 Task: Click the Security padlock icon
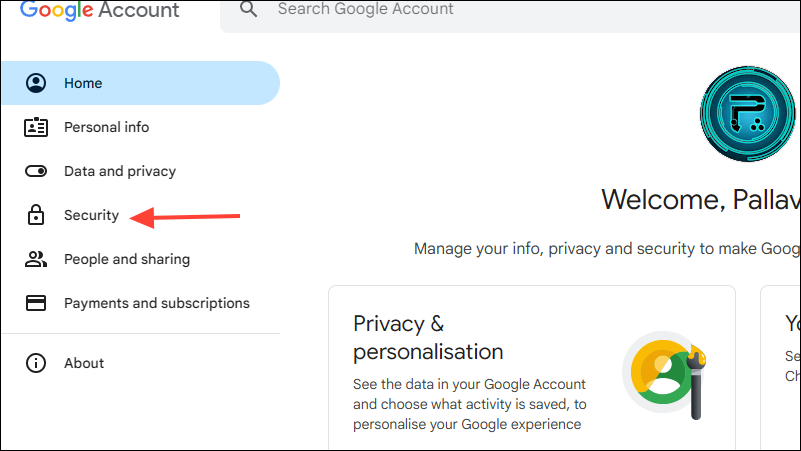[36, 215]
